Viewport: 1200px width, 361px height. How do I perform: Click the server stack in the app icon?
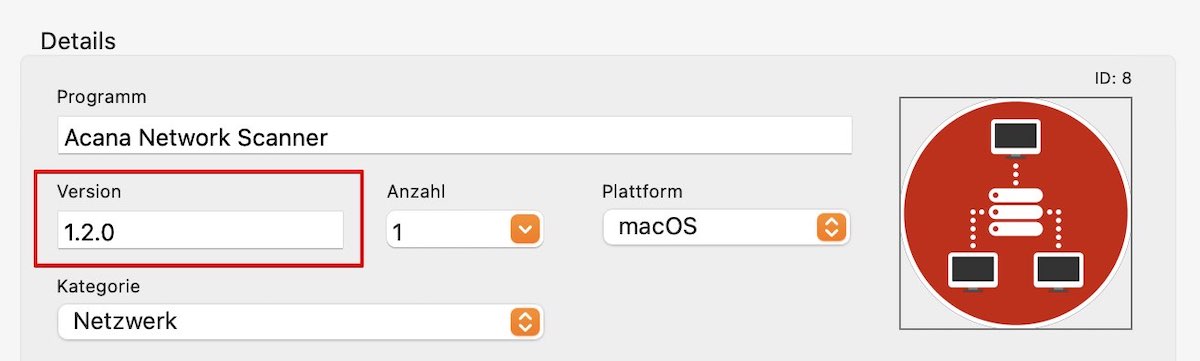coord(1016,212)
